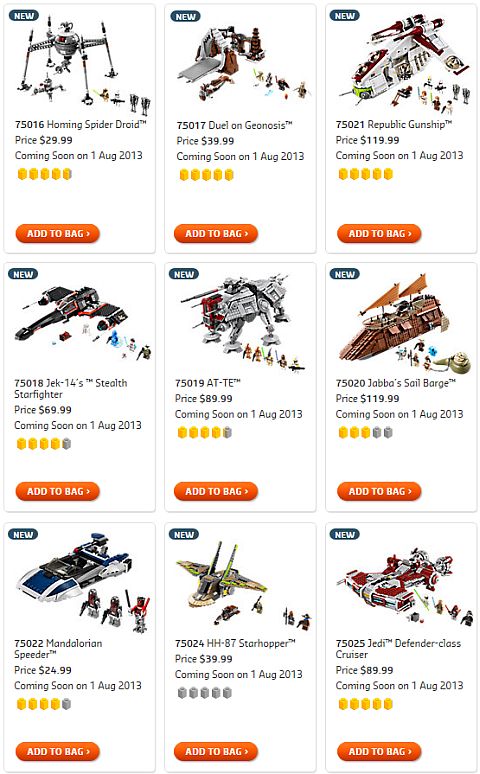This screenshot has width=480, height=774.
Task: View brick rating for Homing Spider Droid
Action: 44,174
